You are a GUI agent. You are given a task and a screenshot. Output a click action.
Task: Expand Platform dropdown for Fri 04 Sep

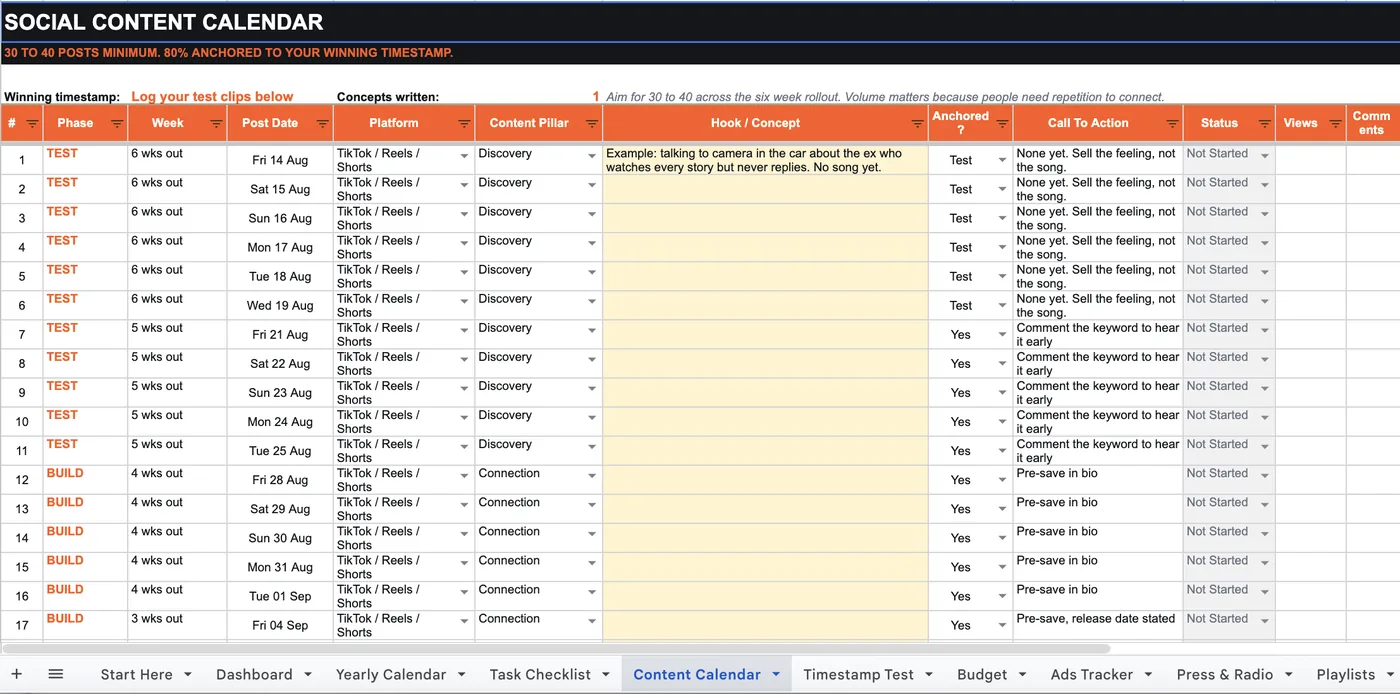(464, 622)
